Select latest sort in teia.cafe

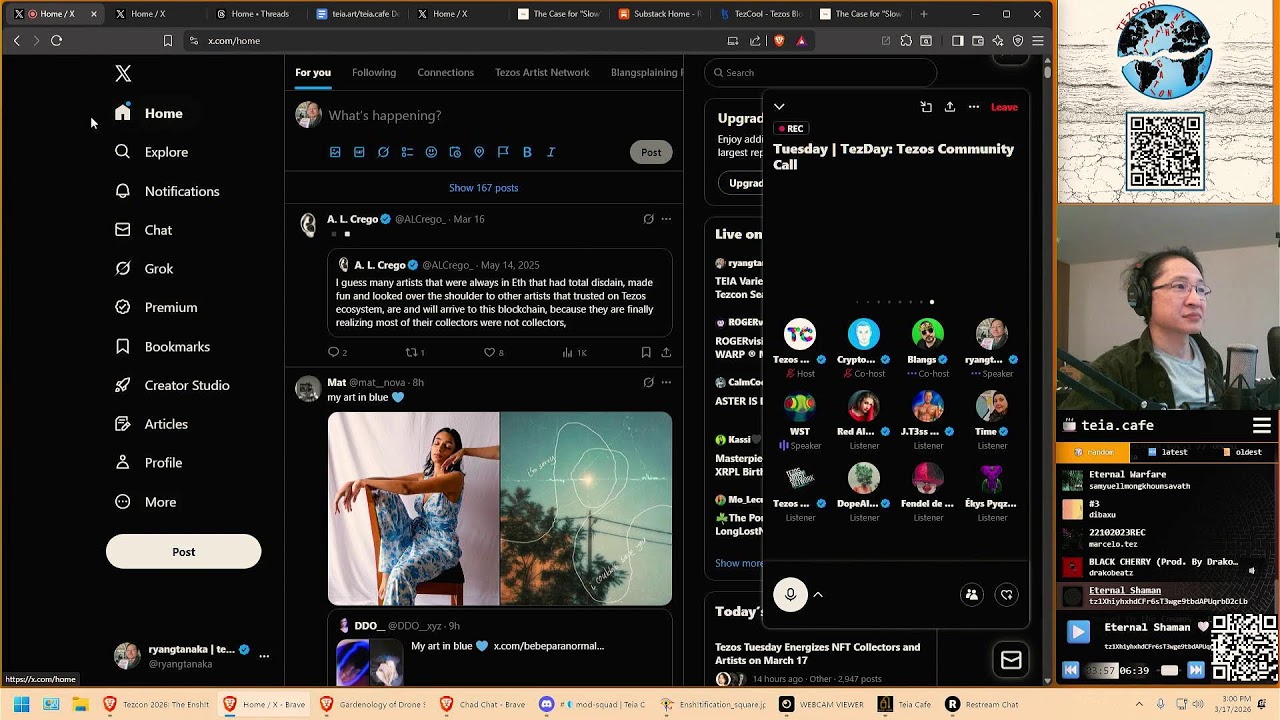click(x=1167, y=452)
